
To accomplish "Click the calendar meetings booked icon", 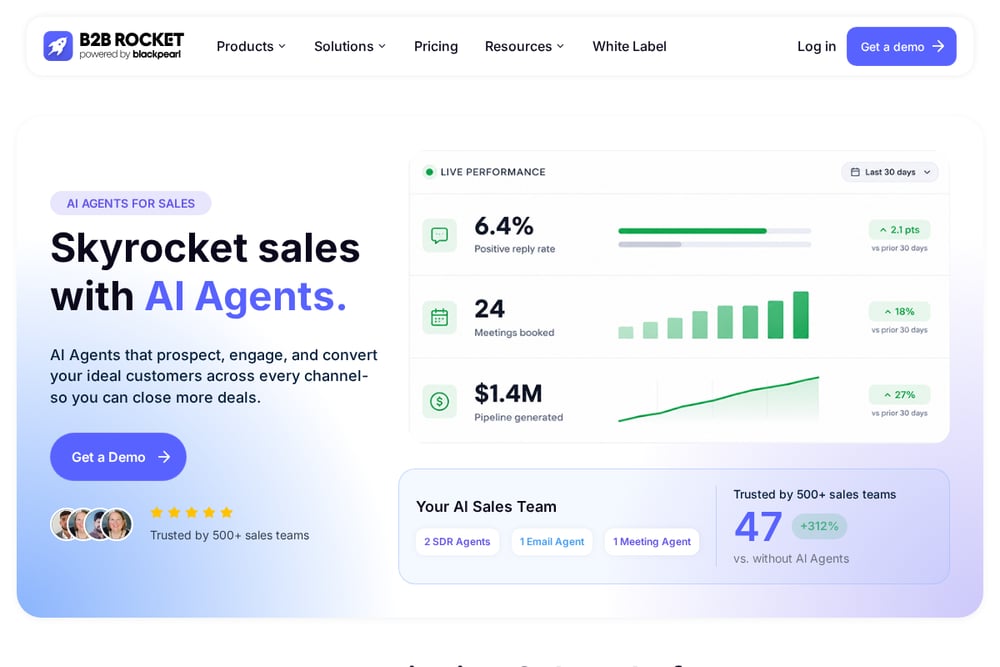I will [439, 318].
